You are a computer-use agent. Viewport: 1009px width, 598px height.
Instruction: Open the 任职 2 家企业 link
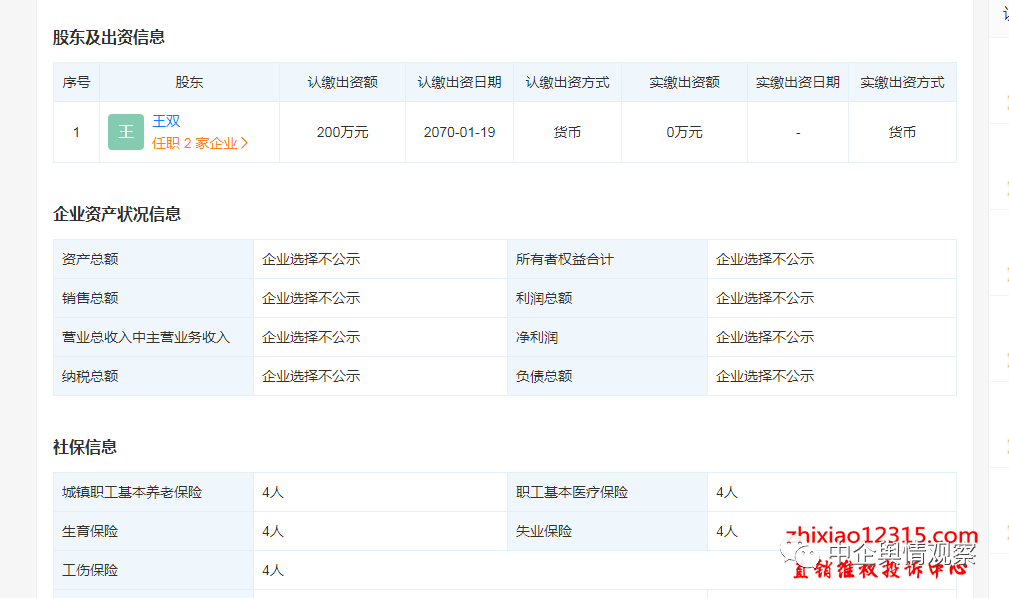click(x=195, y=143)
